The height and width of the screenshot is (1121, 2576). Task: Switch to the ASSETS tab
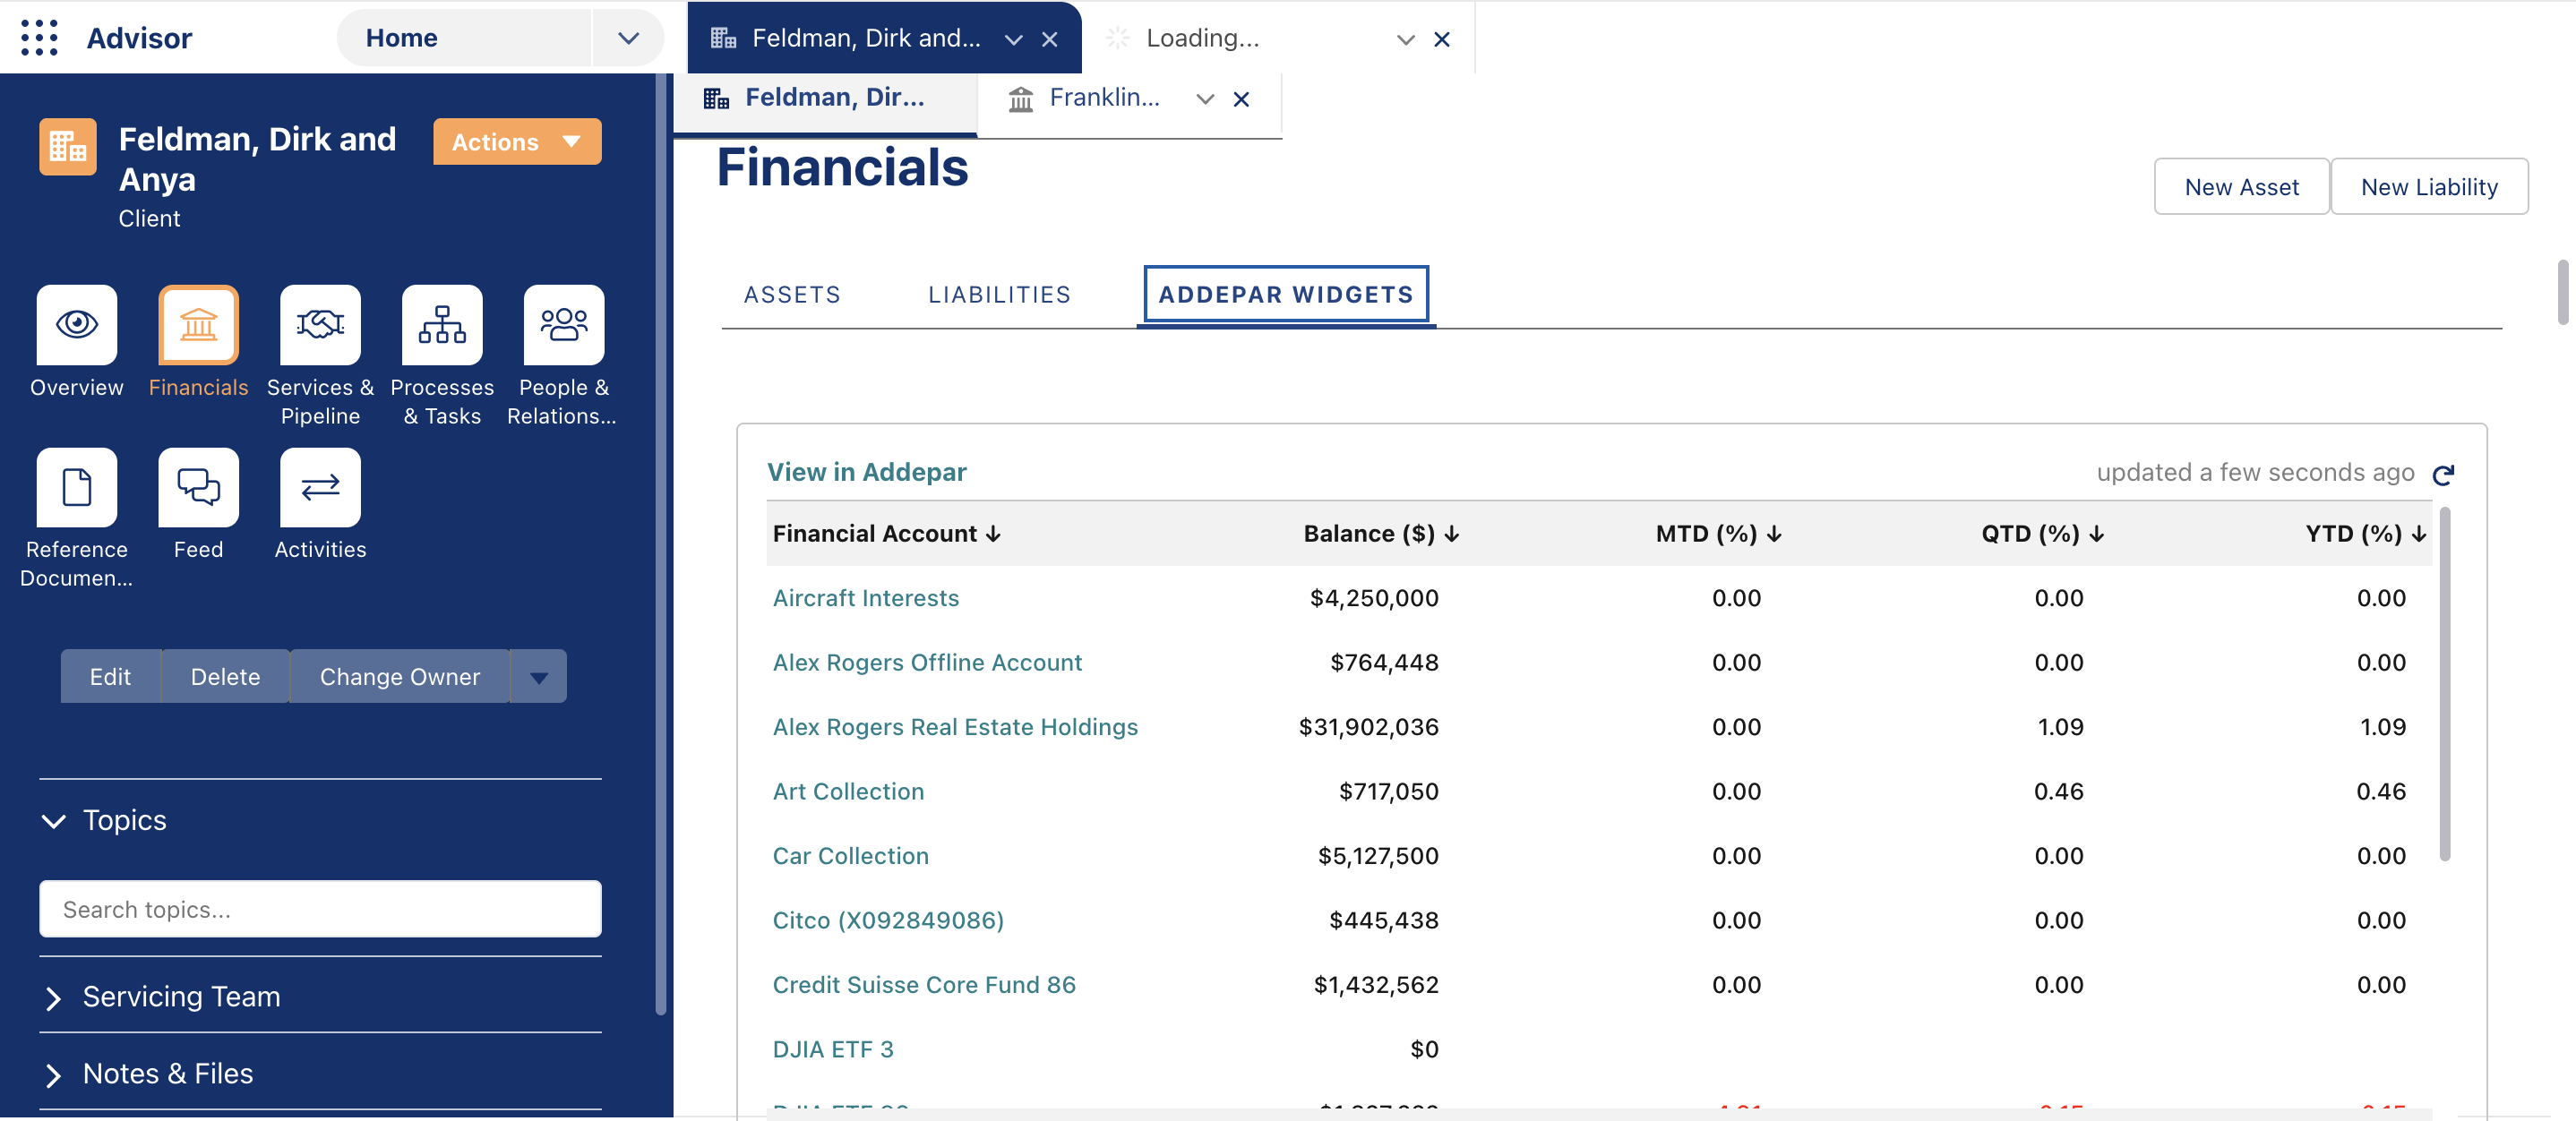pyautogui.click(x=792, y=295)
